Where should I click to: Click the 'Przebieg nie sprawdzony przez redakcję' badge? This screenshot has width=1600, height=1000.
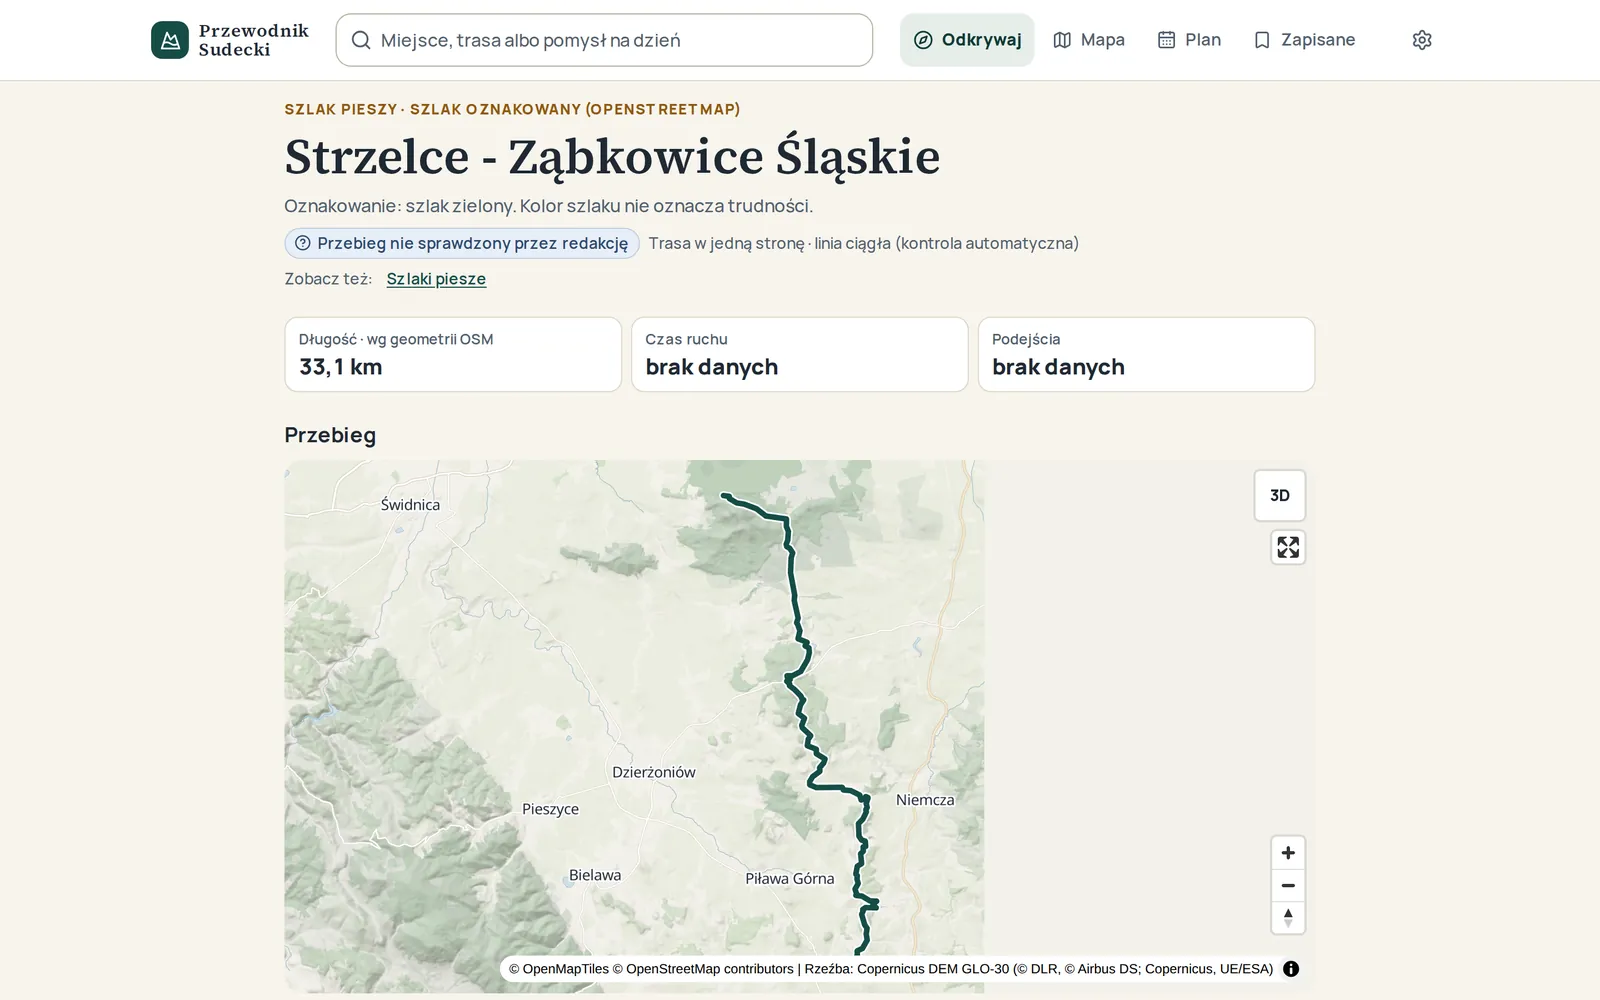462,243
